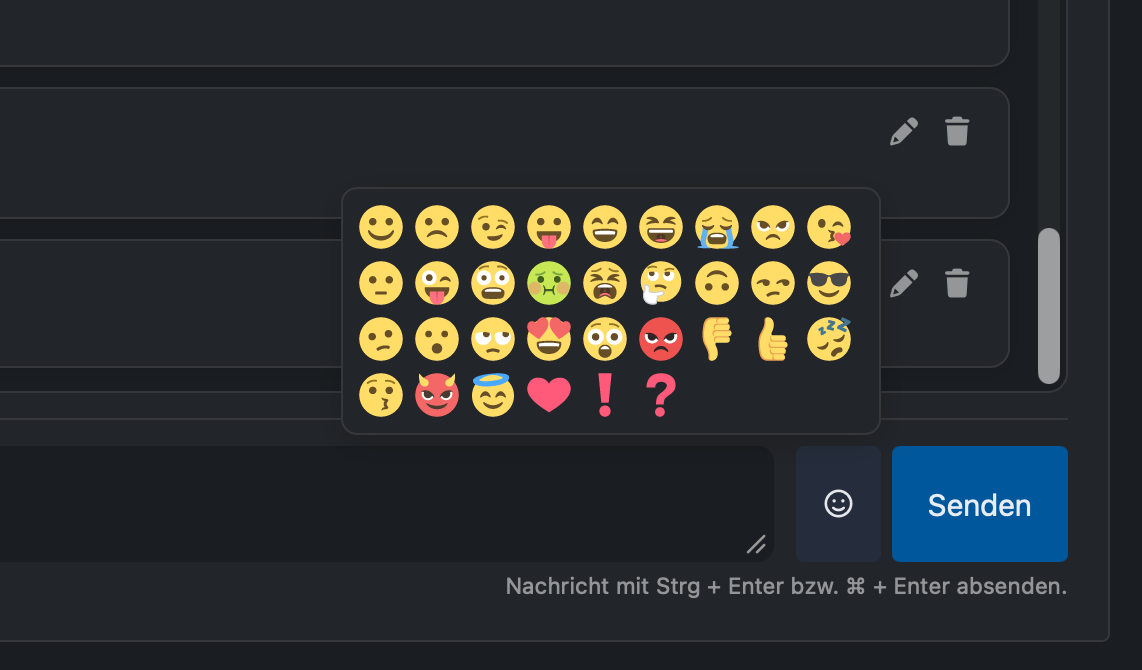
Task: Choose the angel halo face emoji
Action: 493,395
